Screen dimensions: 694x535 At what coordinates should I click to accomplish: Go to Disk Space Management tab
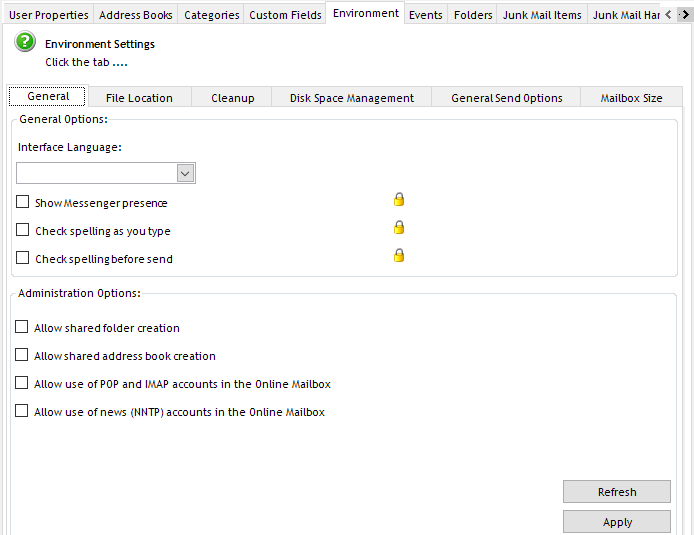tap(351, 98)
